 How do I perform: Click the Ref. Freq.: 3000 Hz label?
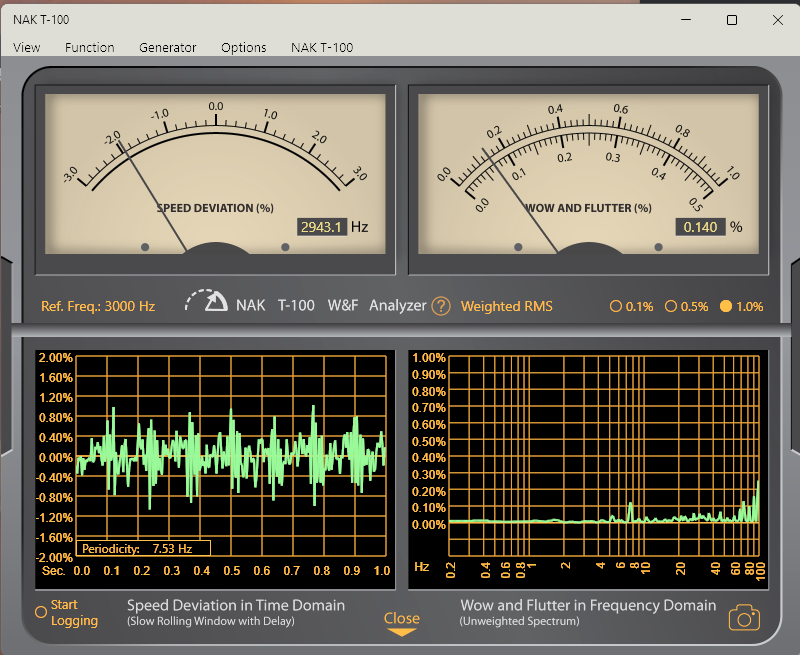[98, 306]
